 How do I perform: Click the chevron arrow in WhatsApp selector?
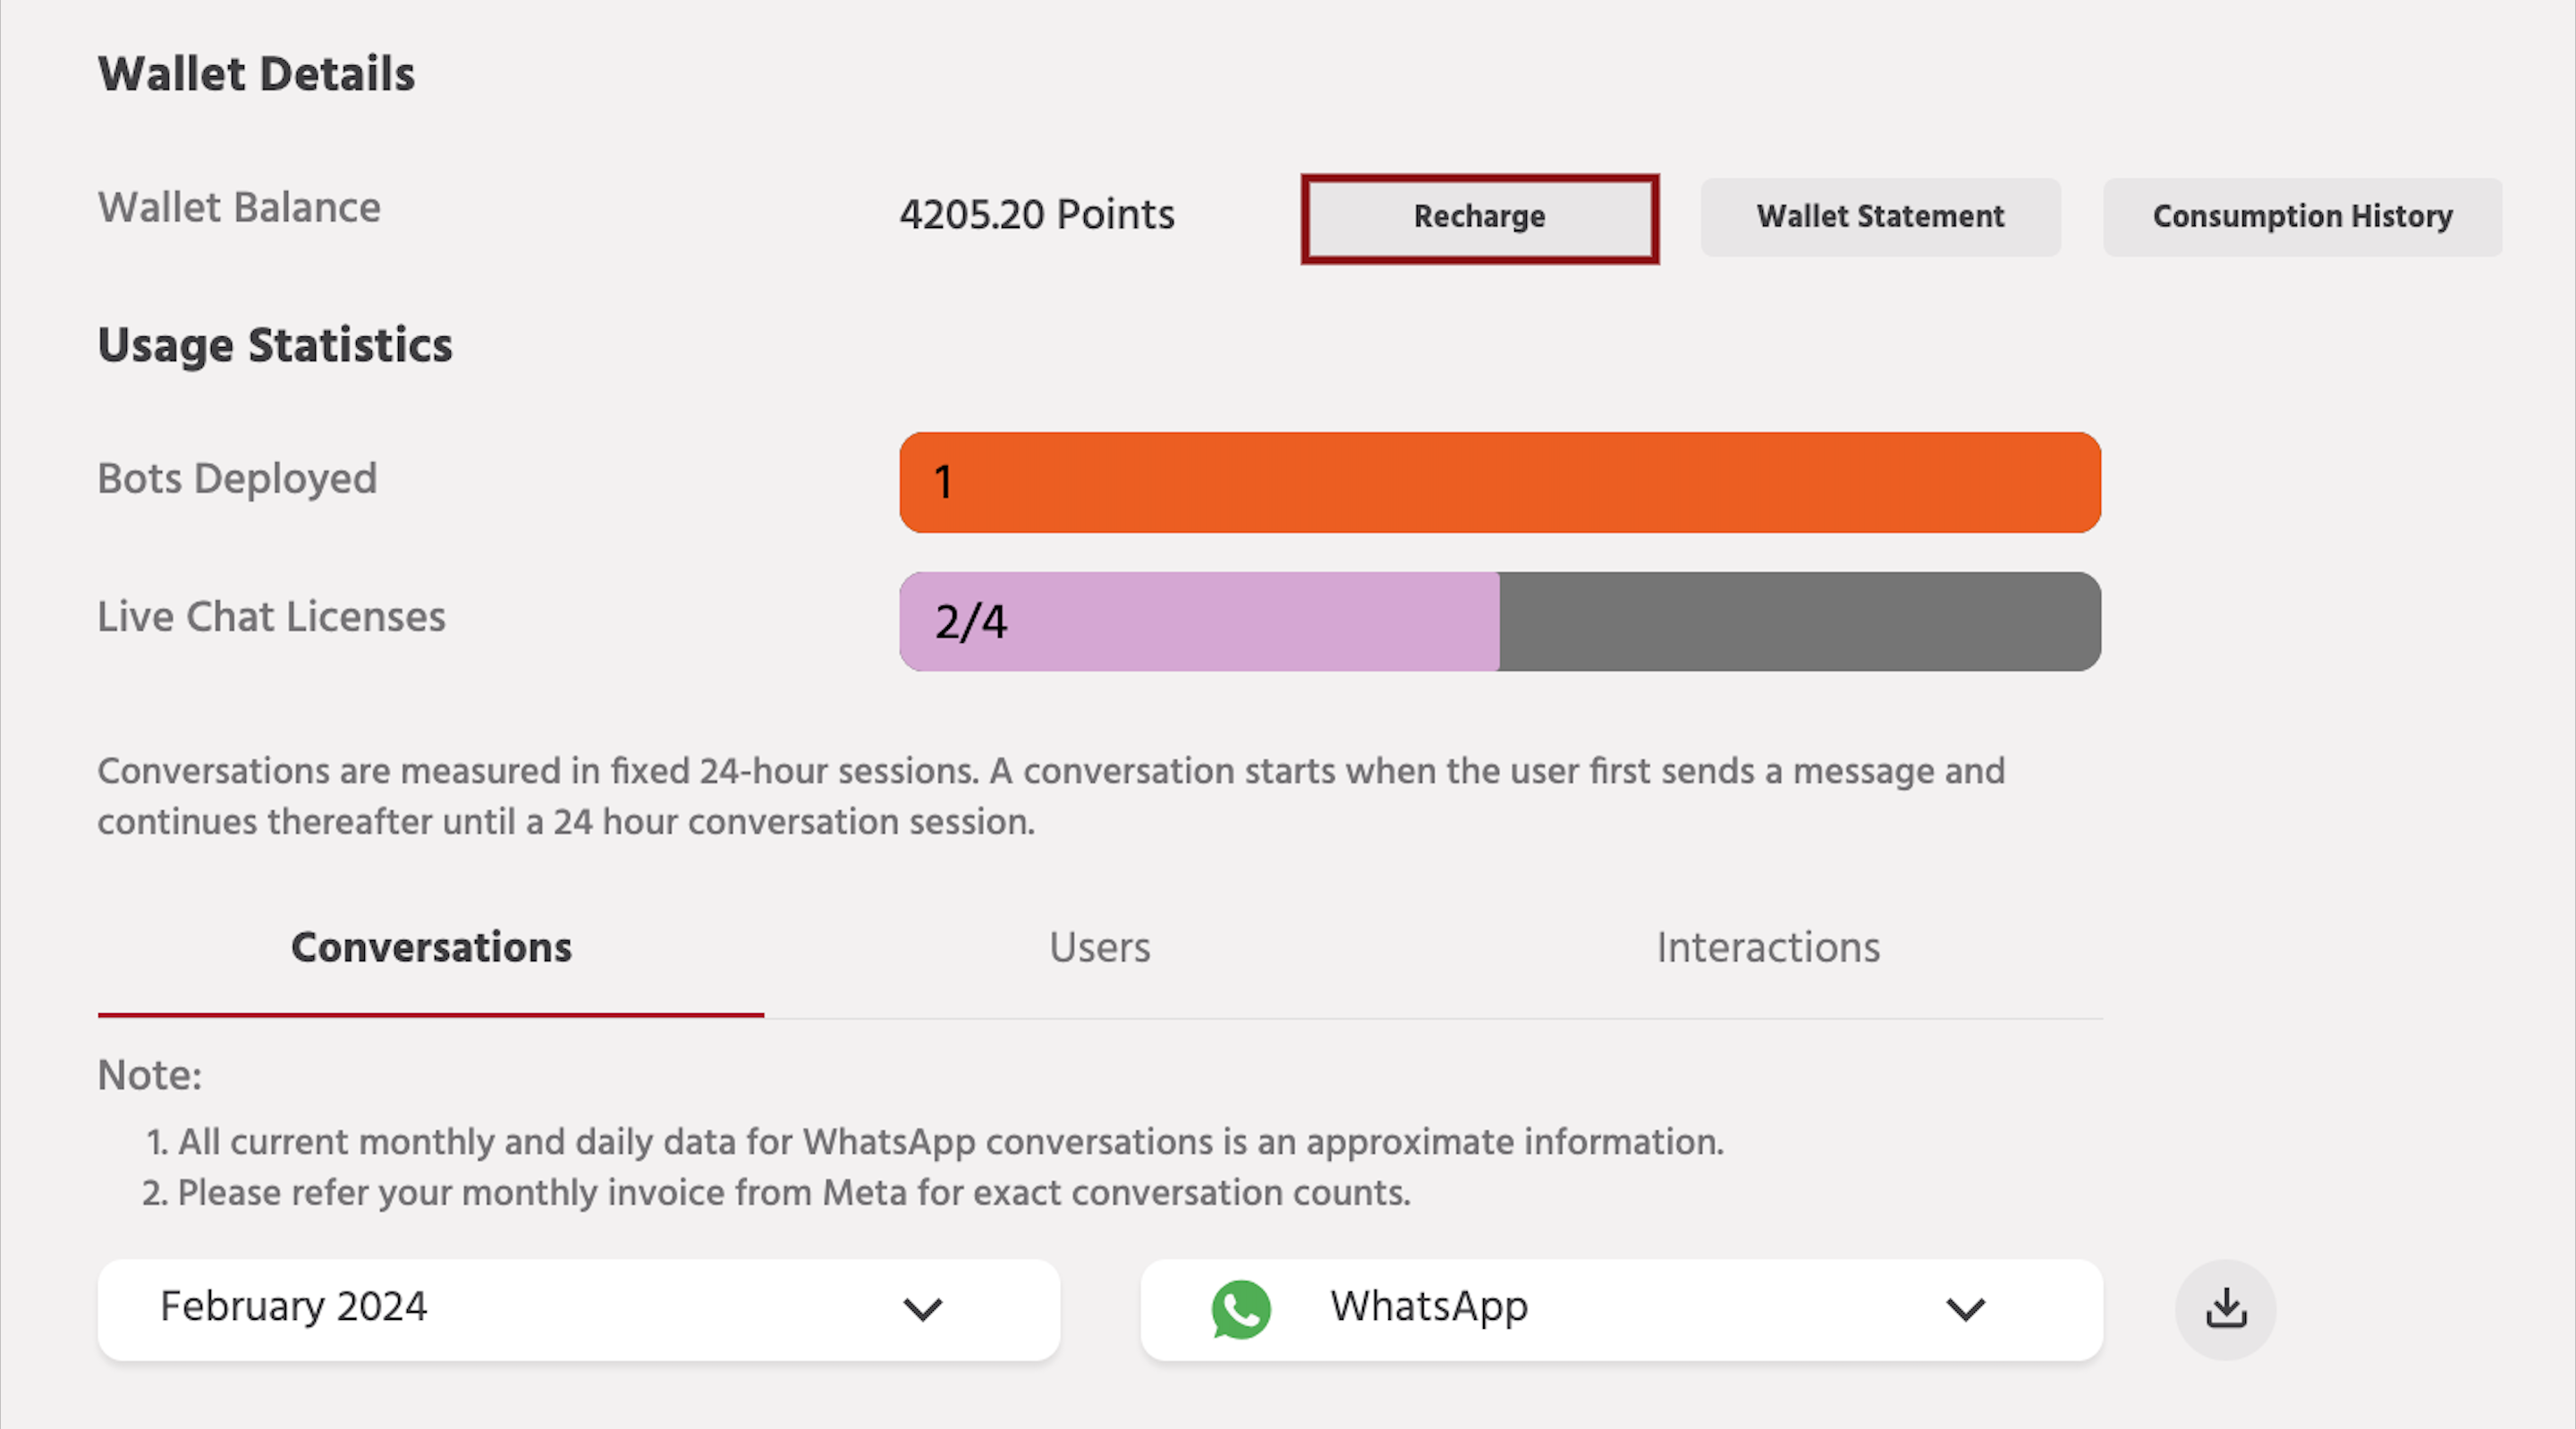[x=1965, y=1309]
